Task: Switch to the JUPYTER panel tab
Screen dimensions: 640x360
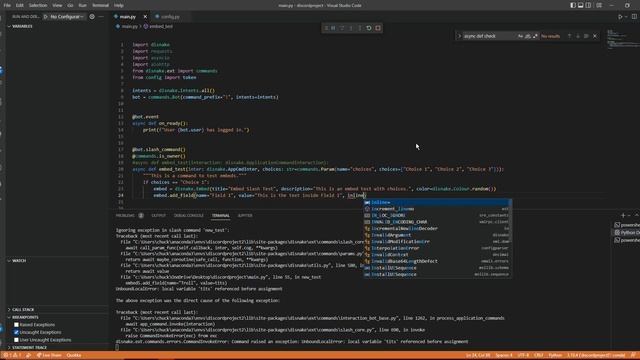Action: coord(245,216)
